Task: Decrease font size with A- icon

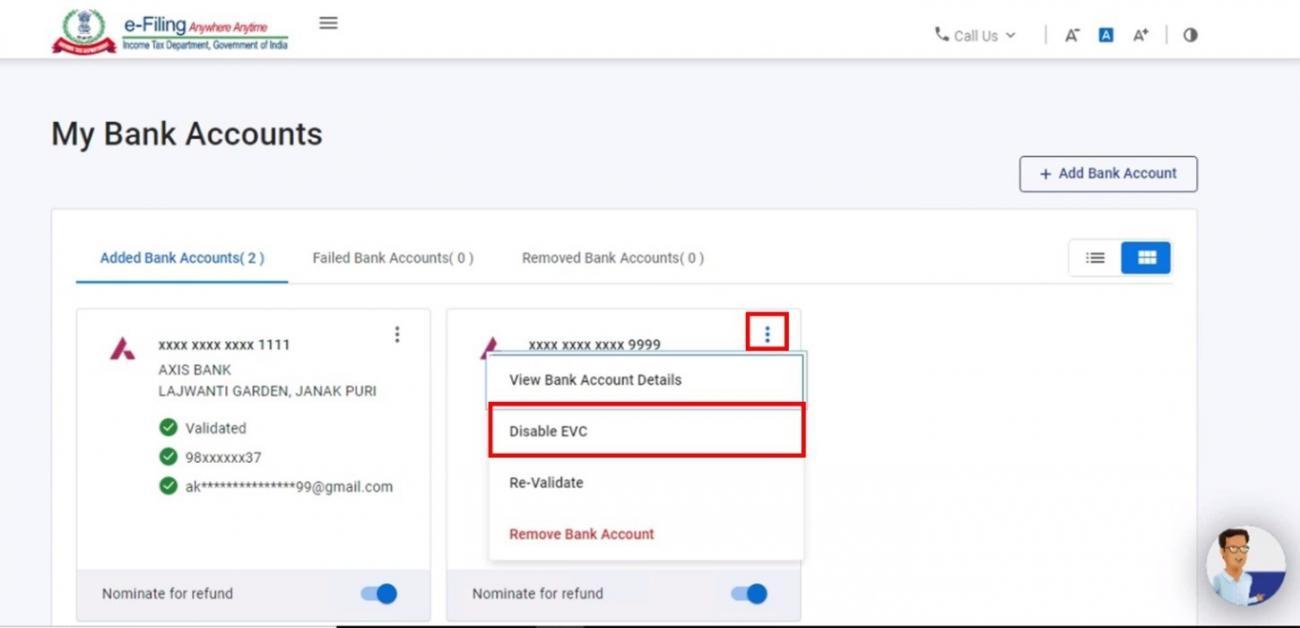Action: coord(1071,35)
